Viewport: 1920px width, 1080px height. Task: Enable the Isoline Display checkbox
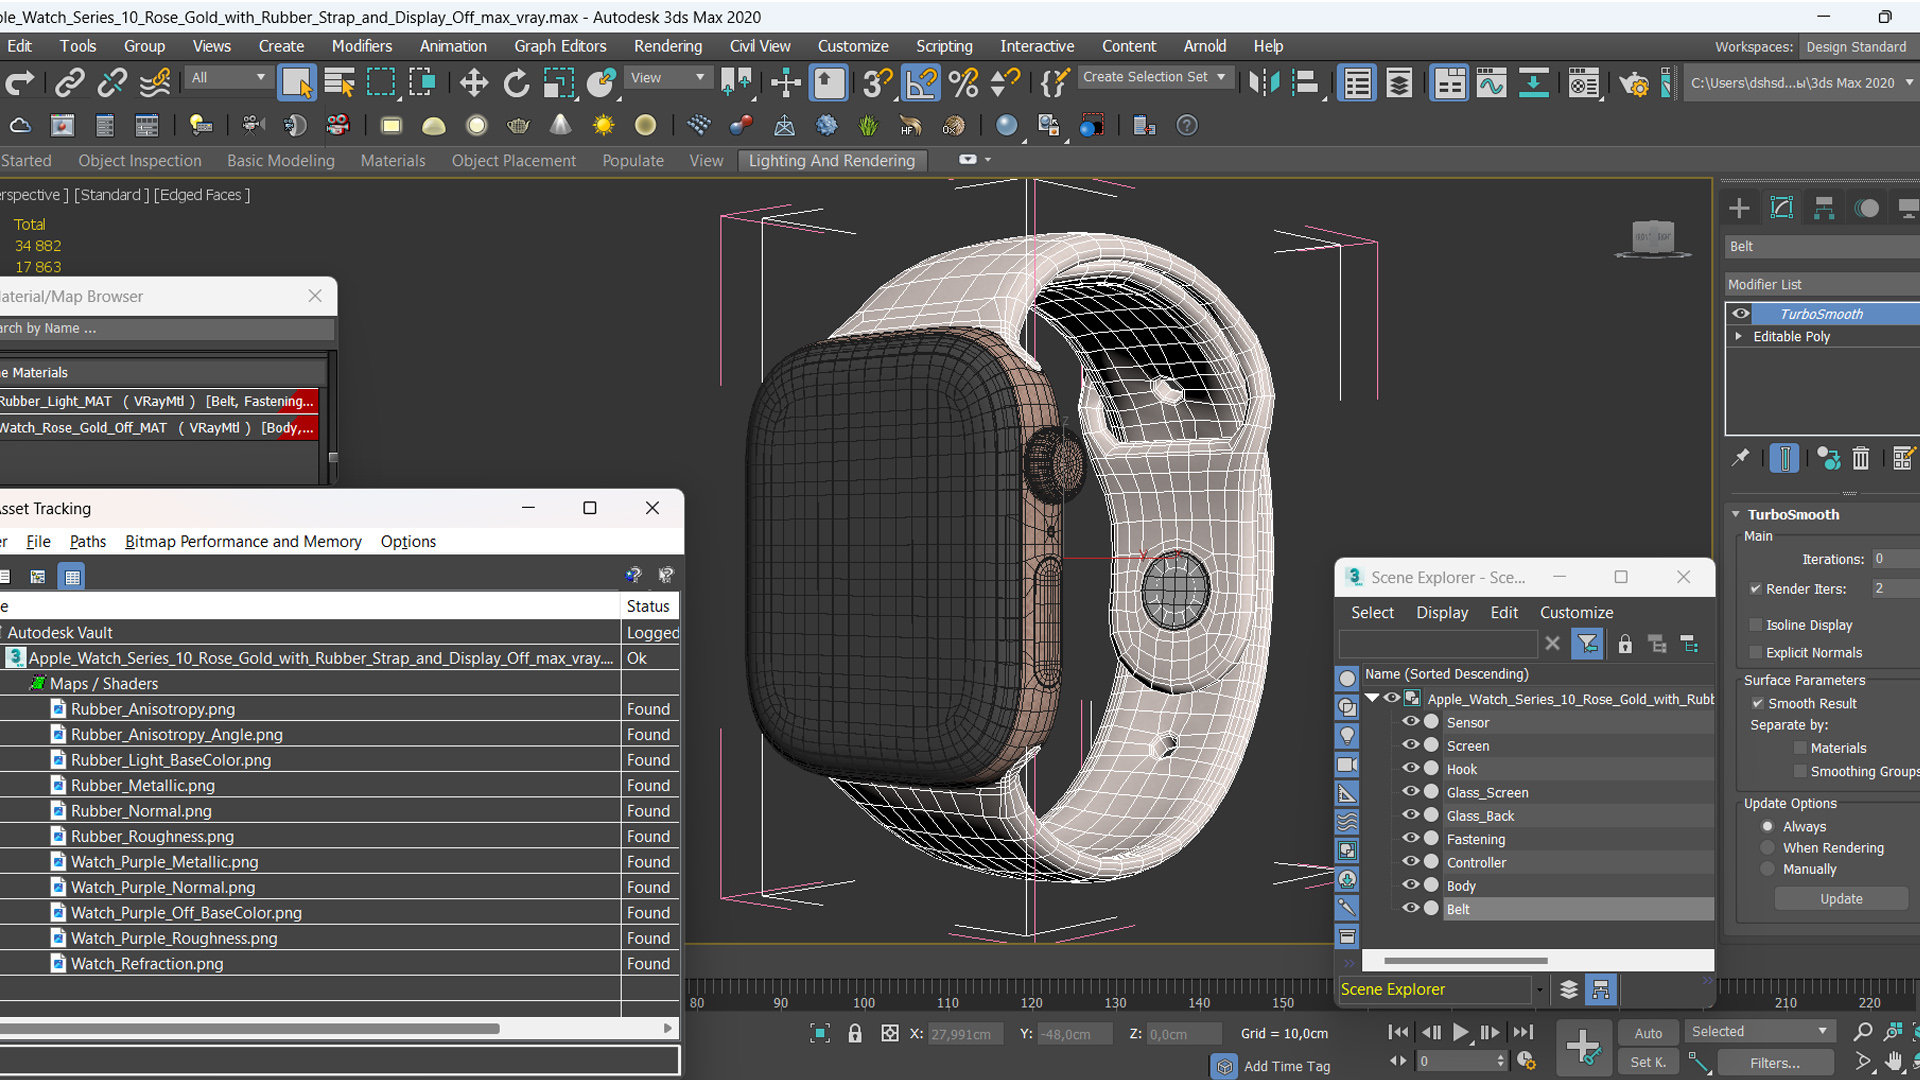[1755, 625]
